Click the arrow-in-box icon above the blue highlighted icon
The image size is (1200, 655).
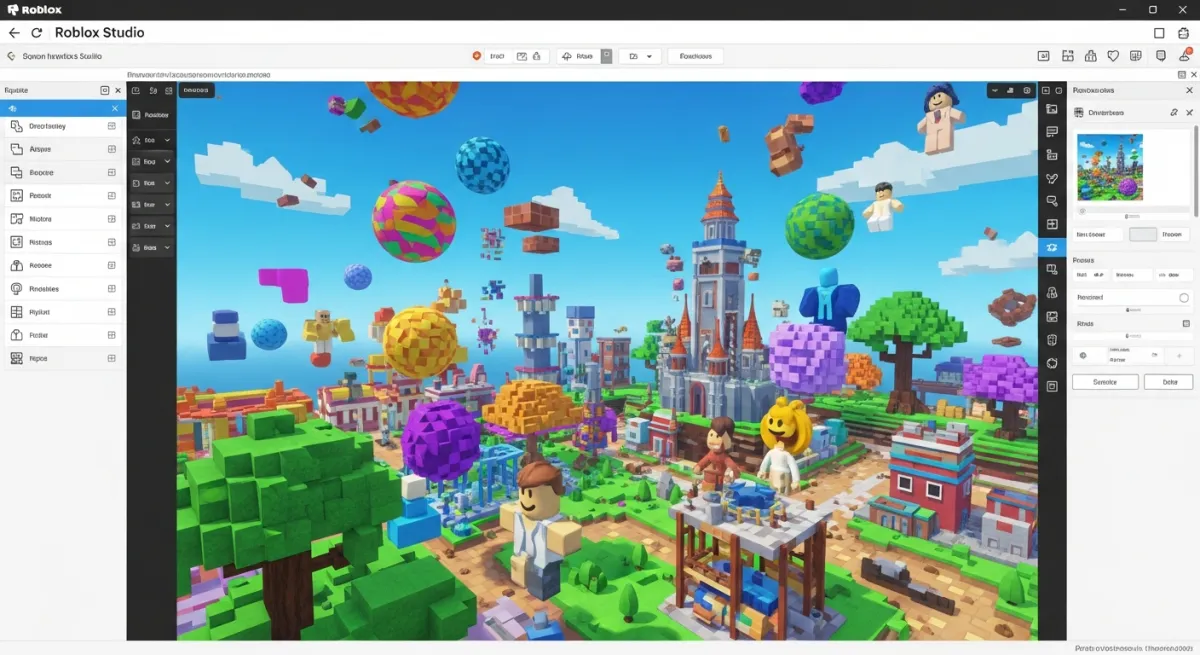pos(1052,224)
